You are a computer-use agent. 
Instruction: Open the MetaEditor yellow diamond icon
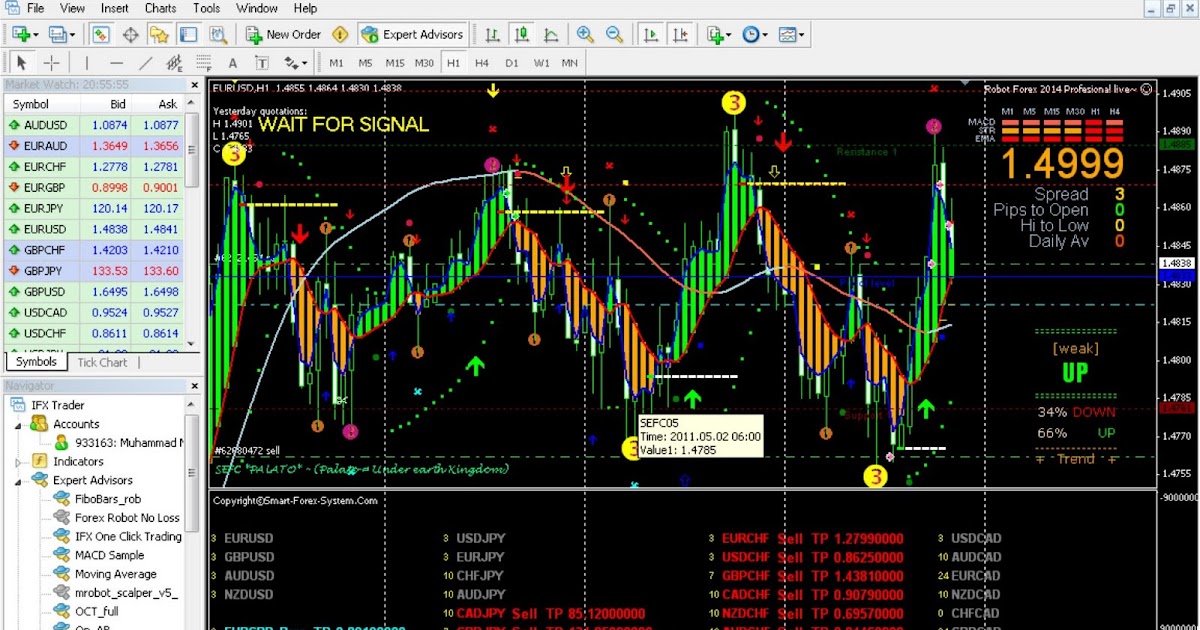[x=341, y=35]
